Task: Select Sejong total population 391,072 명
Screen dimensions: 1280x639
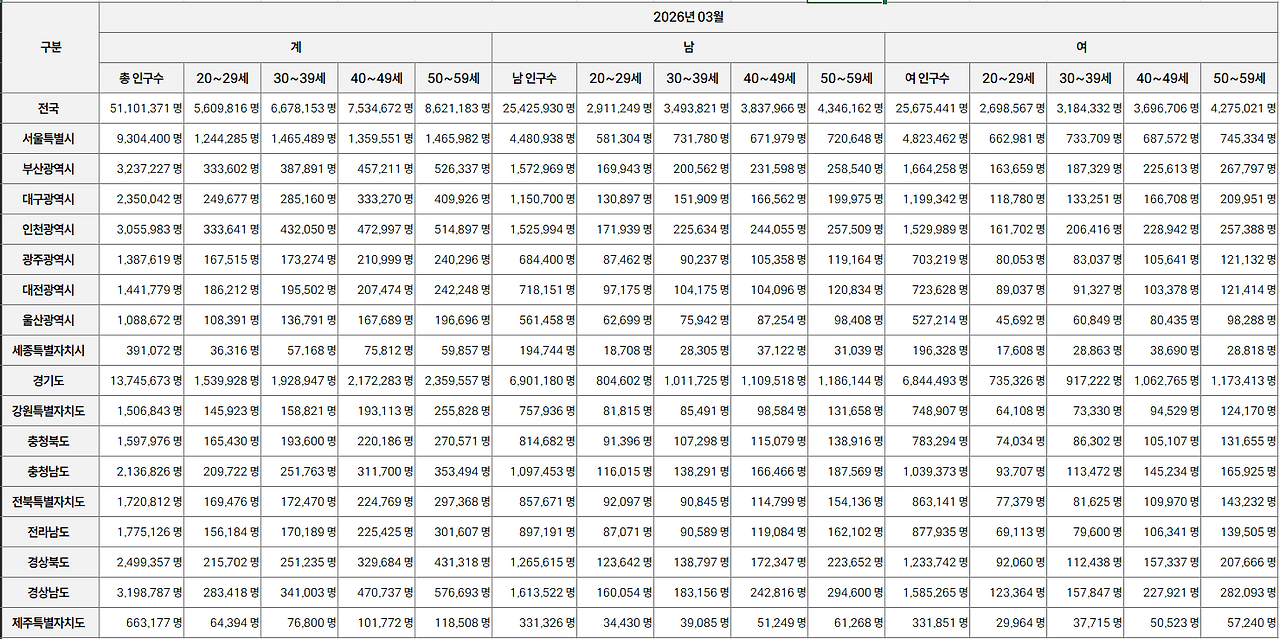Action: [142, 351]
